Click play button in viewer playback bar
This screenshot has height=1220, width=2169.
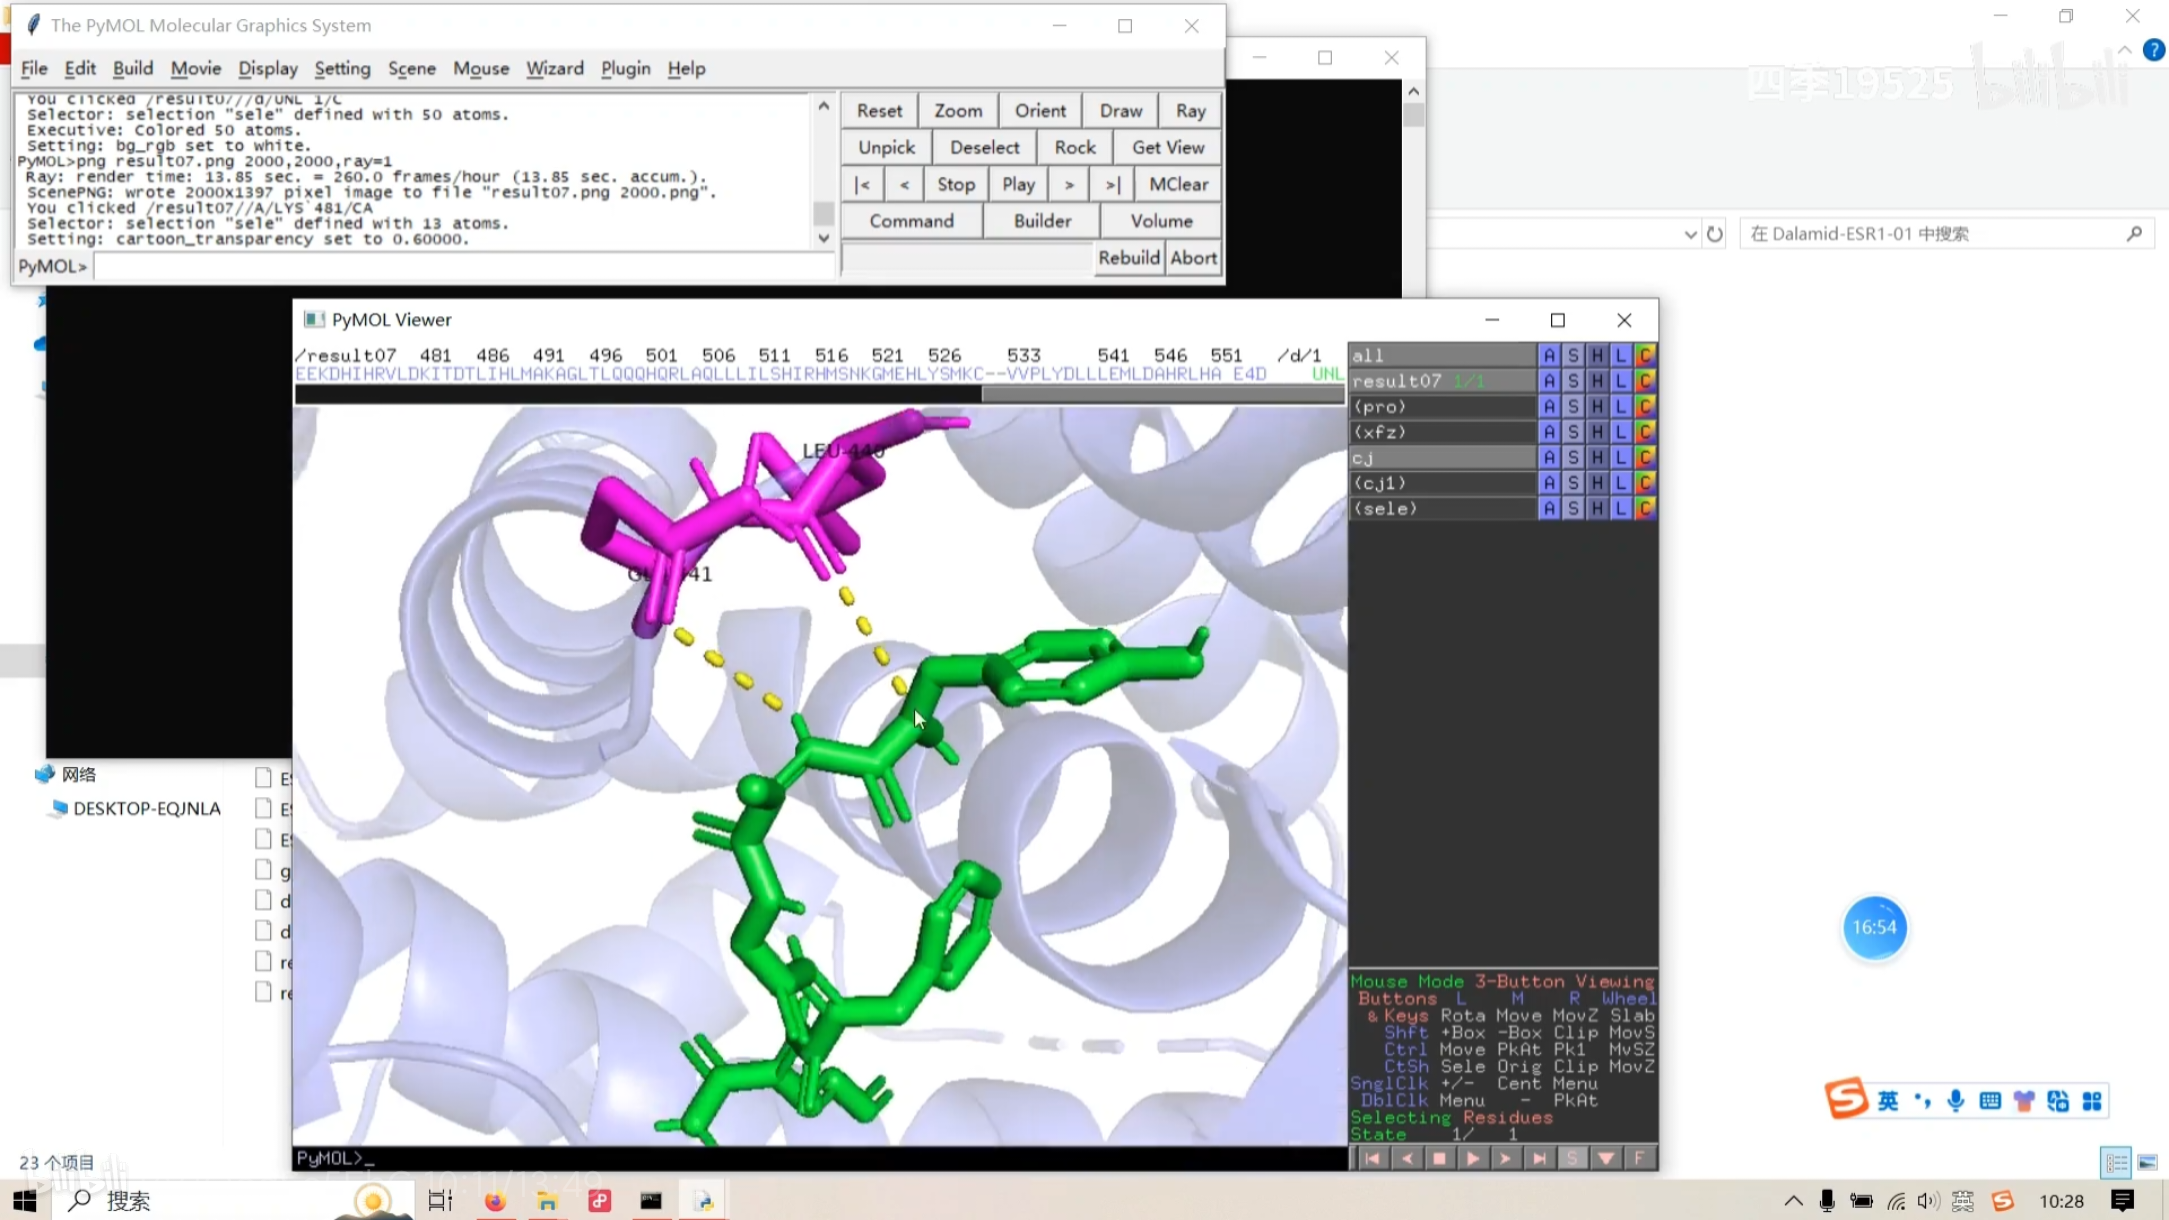coord(1472,1158)
